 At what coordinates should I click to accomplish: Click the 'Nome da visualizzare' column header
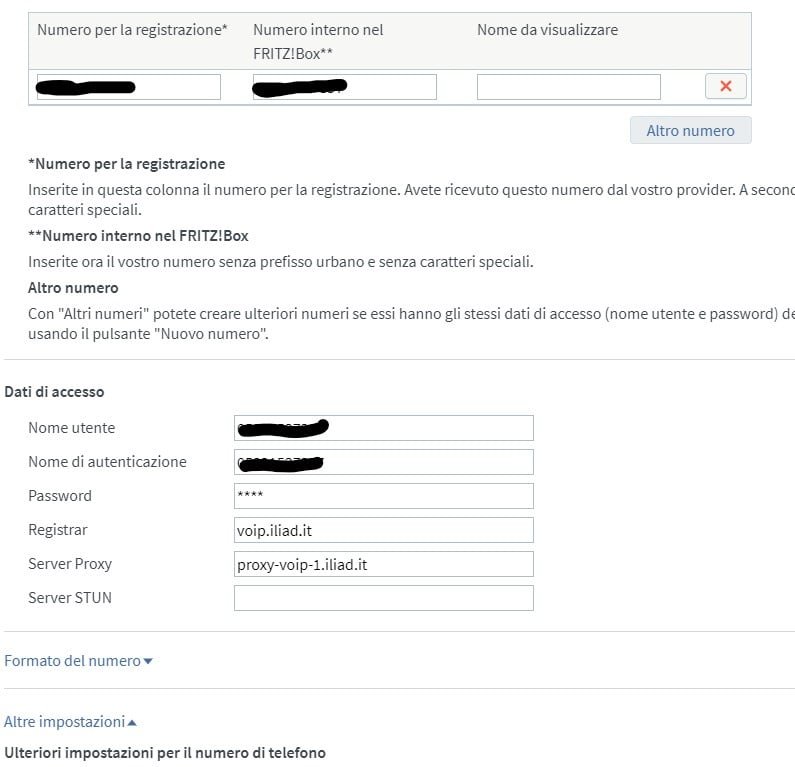tap(547, 30)
